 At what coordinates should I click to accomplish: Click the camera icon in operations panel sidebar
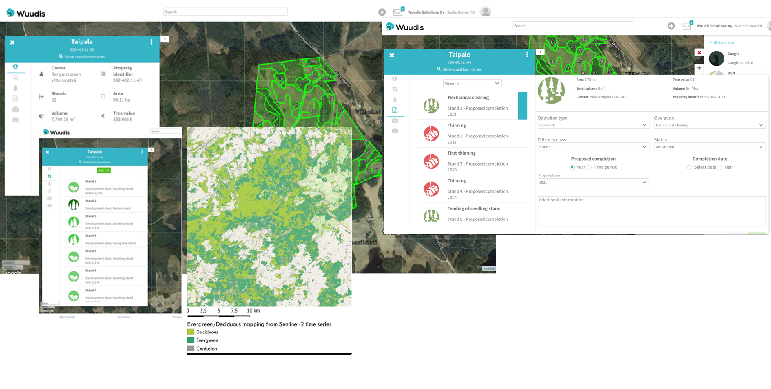click(x=395, y=120)
